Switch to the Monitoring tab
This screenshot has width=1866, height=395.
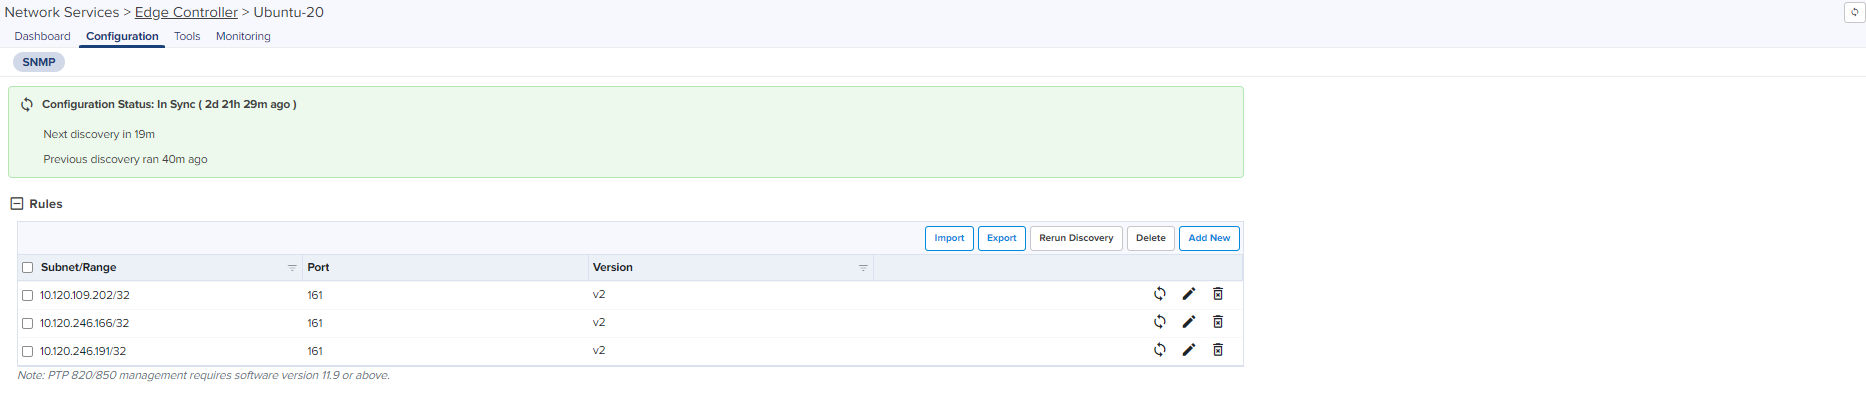coord(243,36)
